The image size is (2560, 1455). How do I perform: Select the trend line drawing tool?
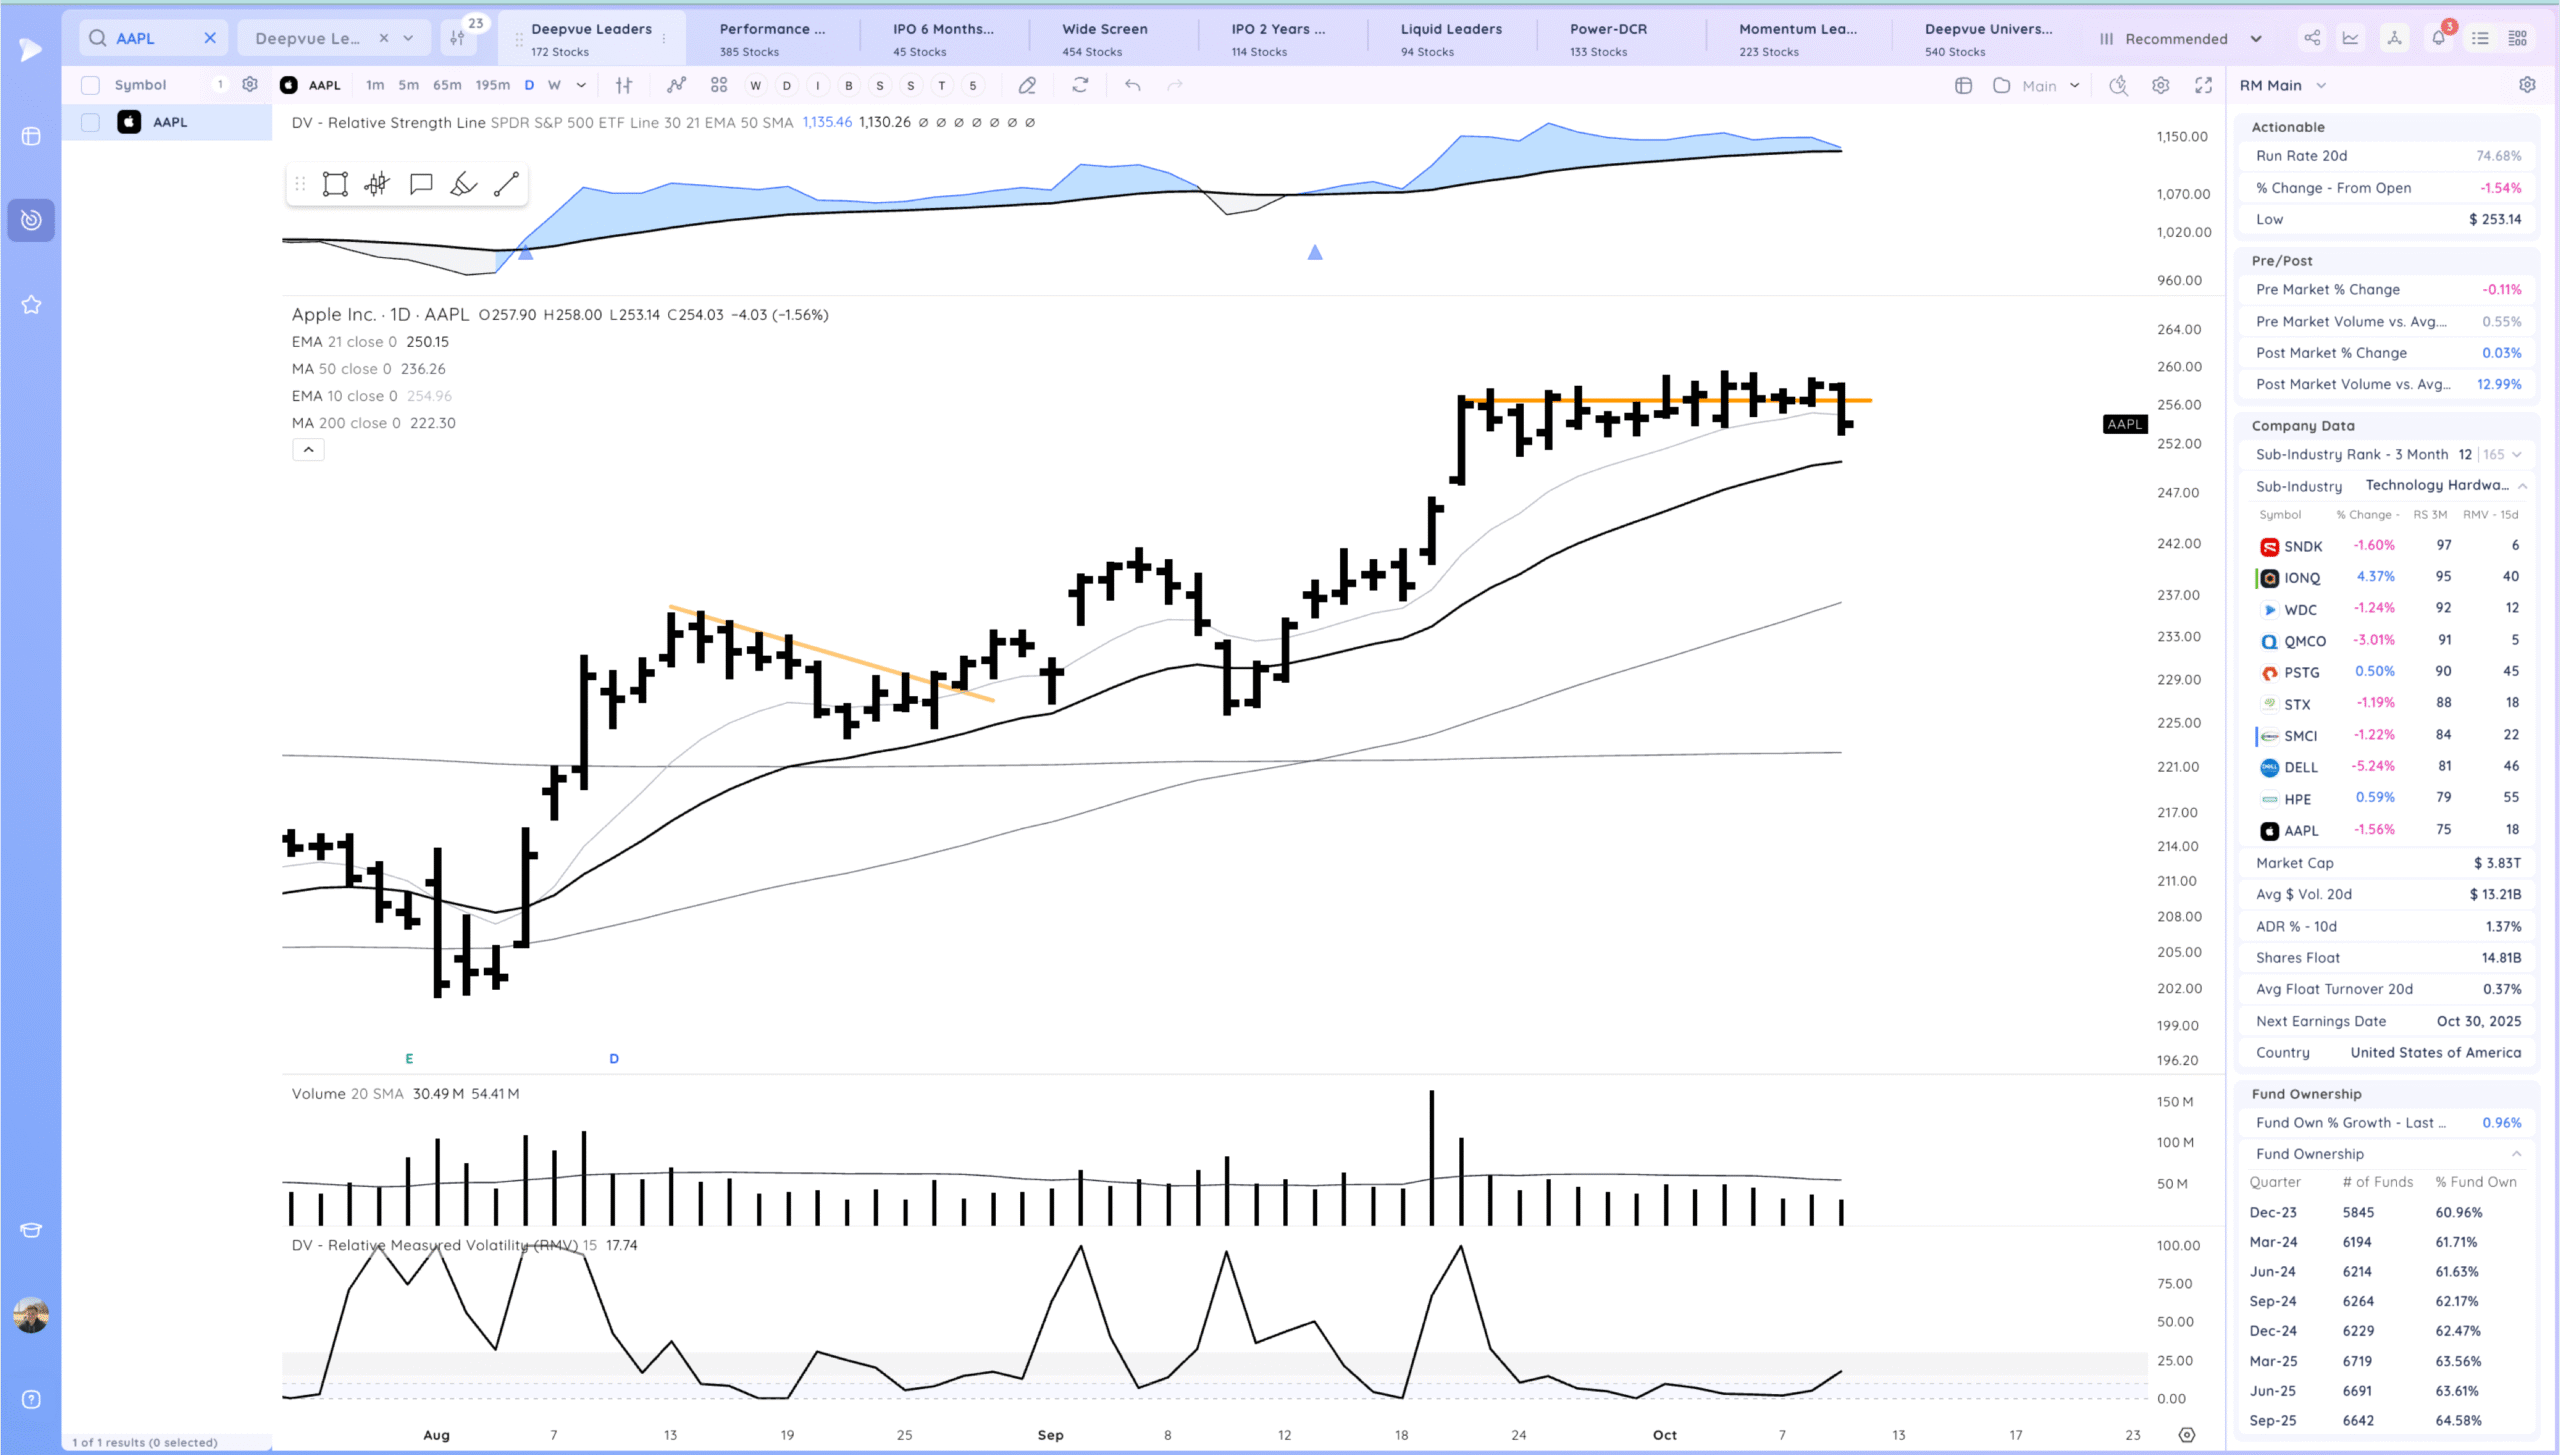click(506, 184)
